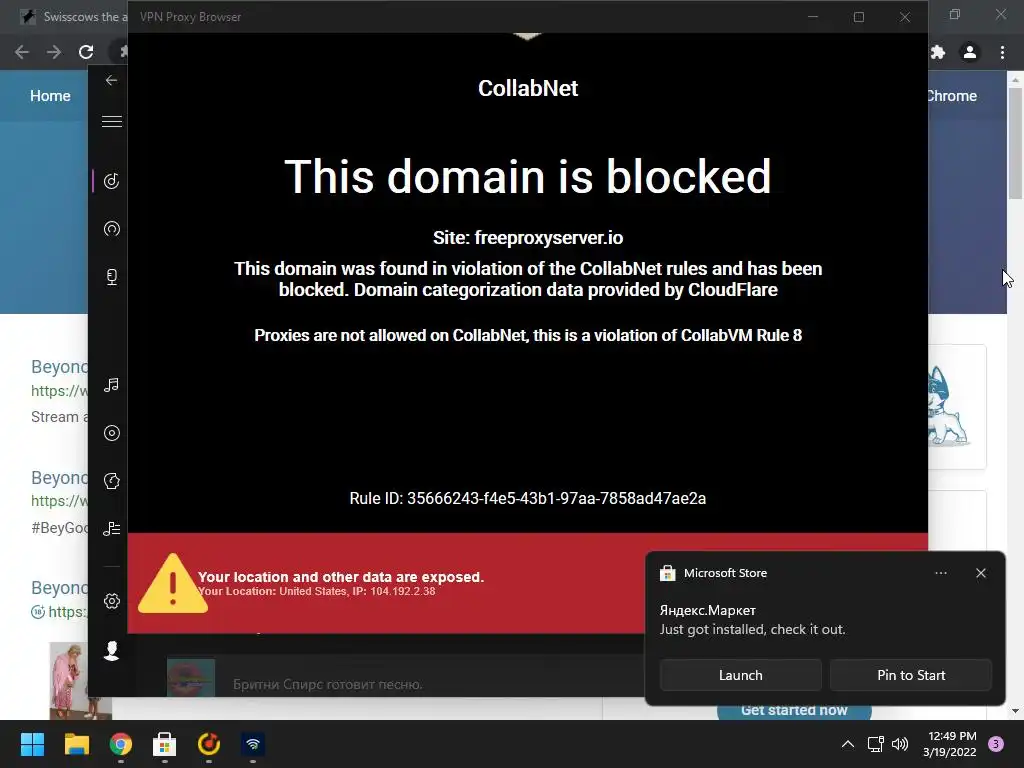The height and width of the screenshot is (768, 1024).
Task: Switch to Google Chrome in the taskbar
Action: (120, 744)
